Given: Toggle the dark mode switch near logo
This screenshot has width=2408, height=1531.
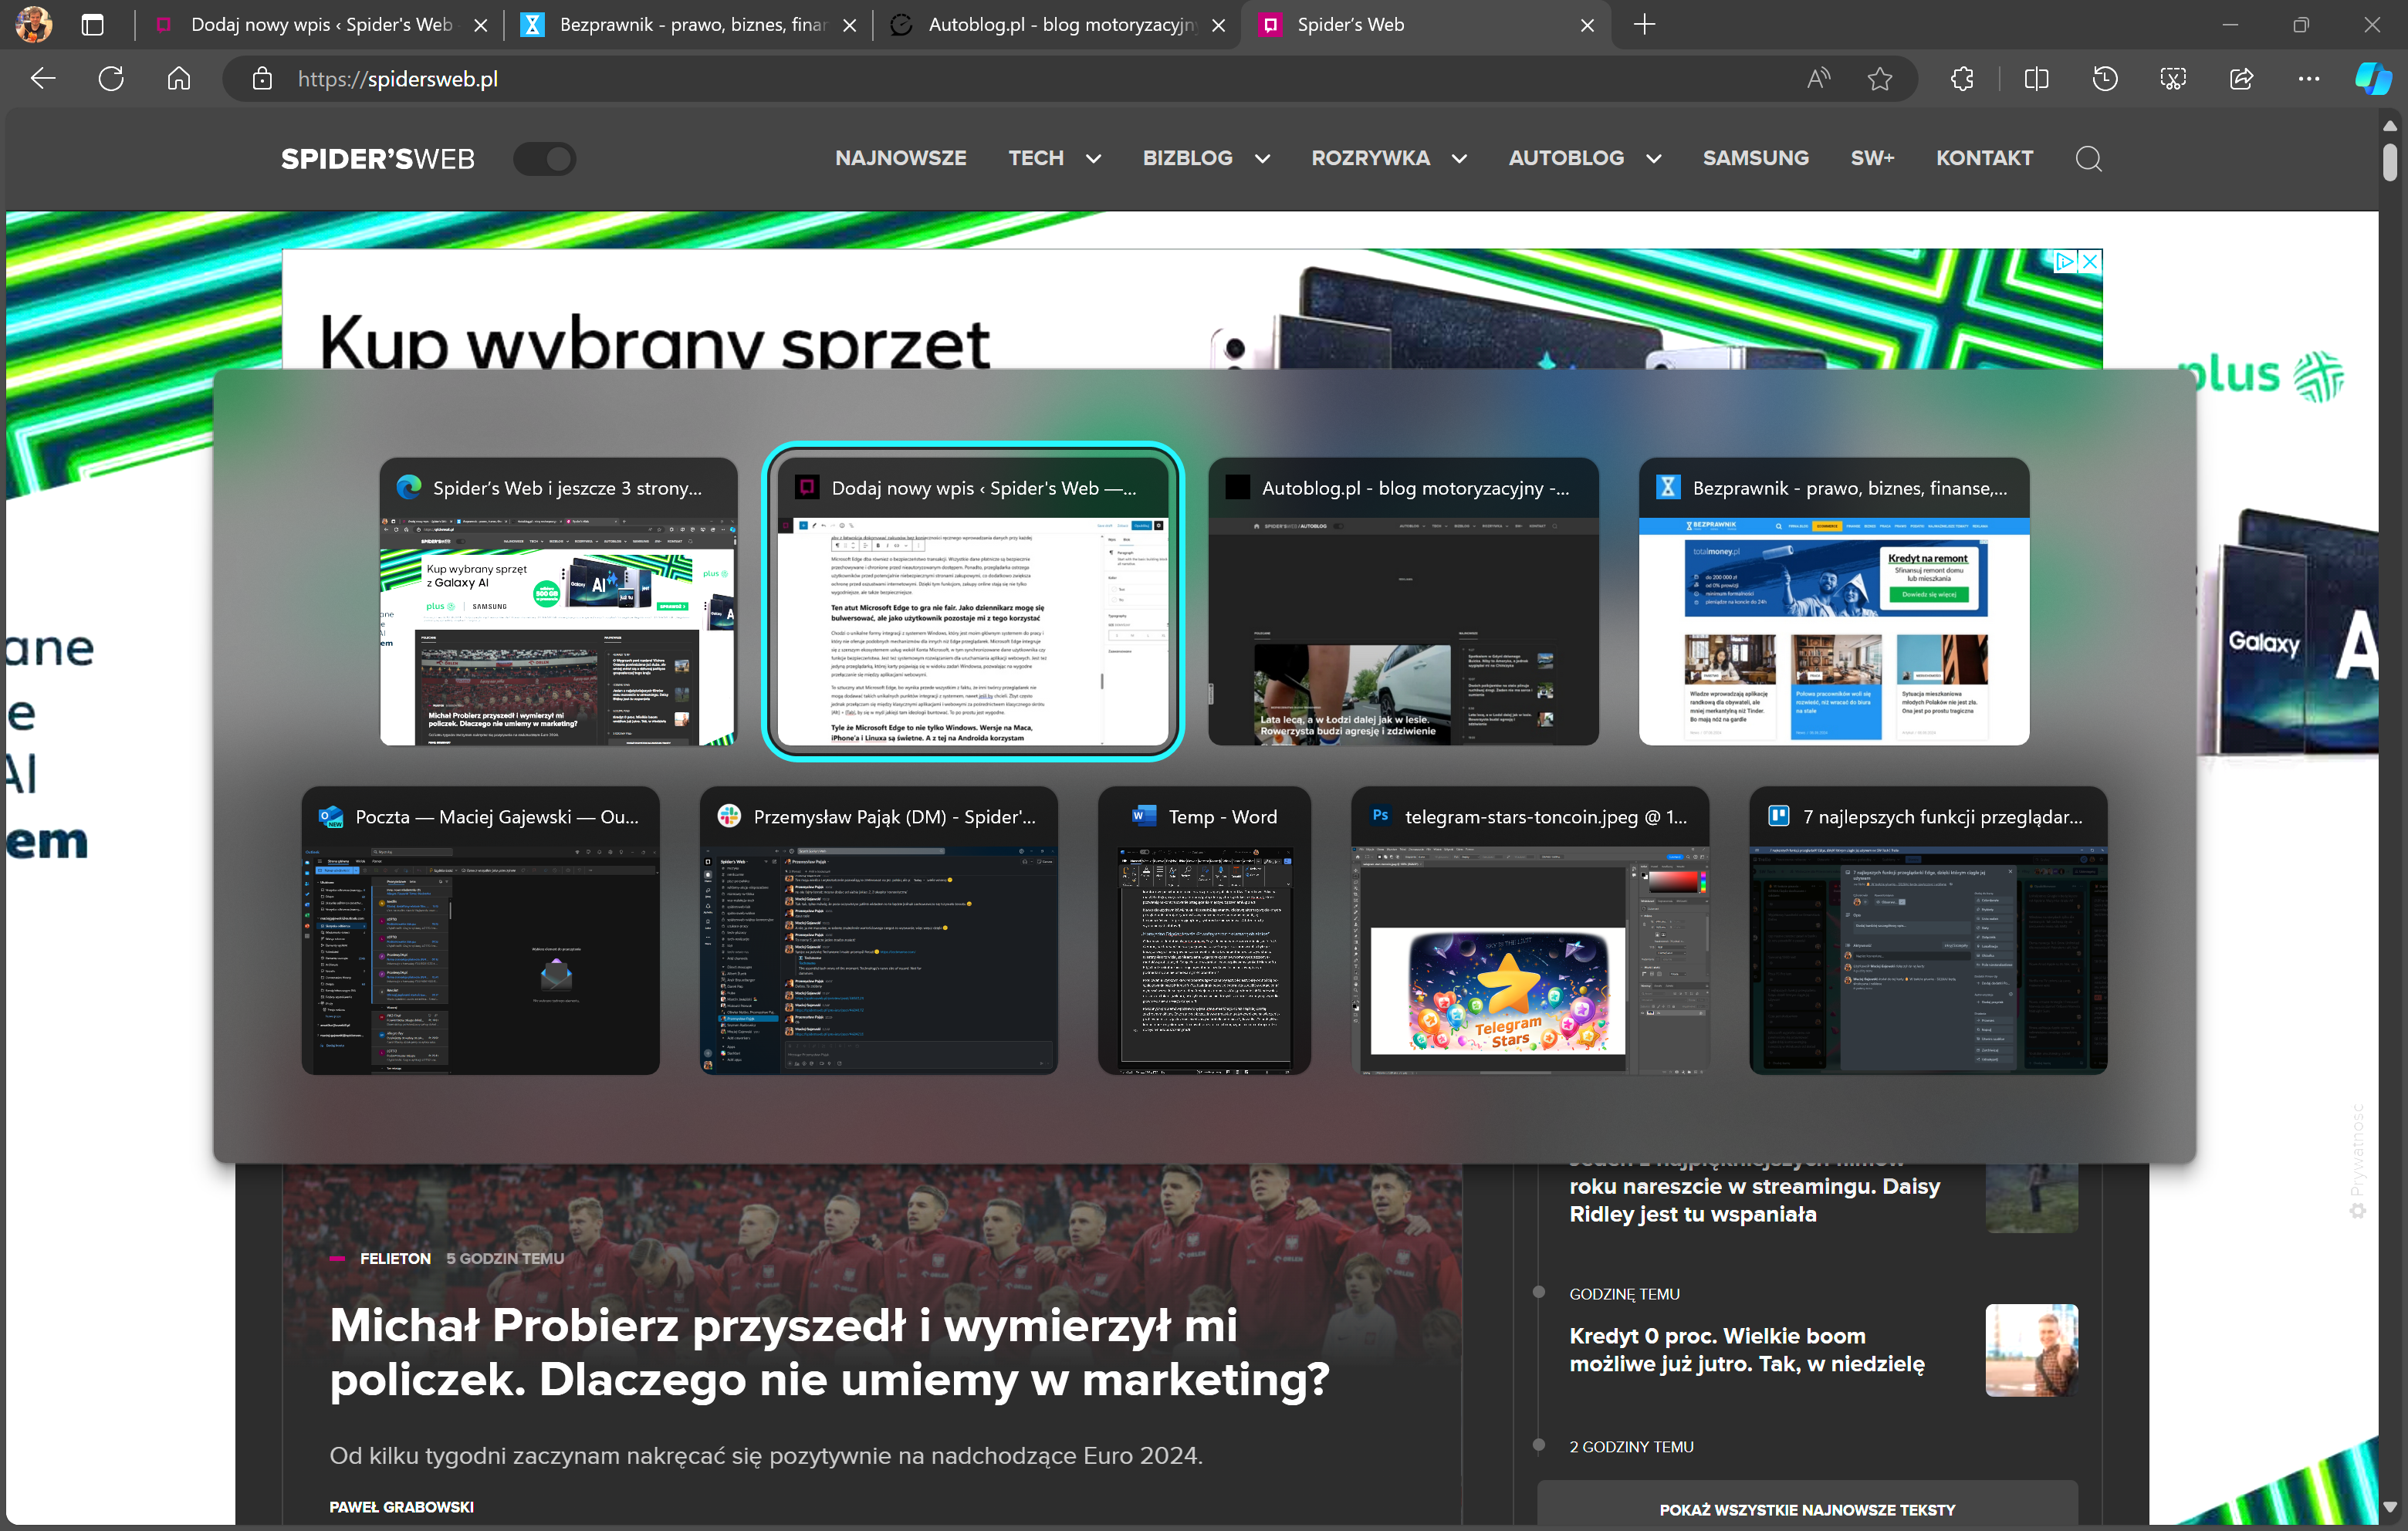Looking at the screenshot, I should pyautogui.click(x=544, y=158).
